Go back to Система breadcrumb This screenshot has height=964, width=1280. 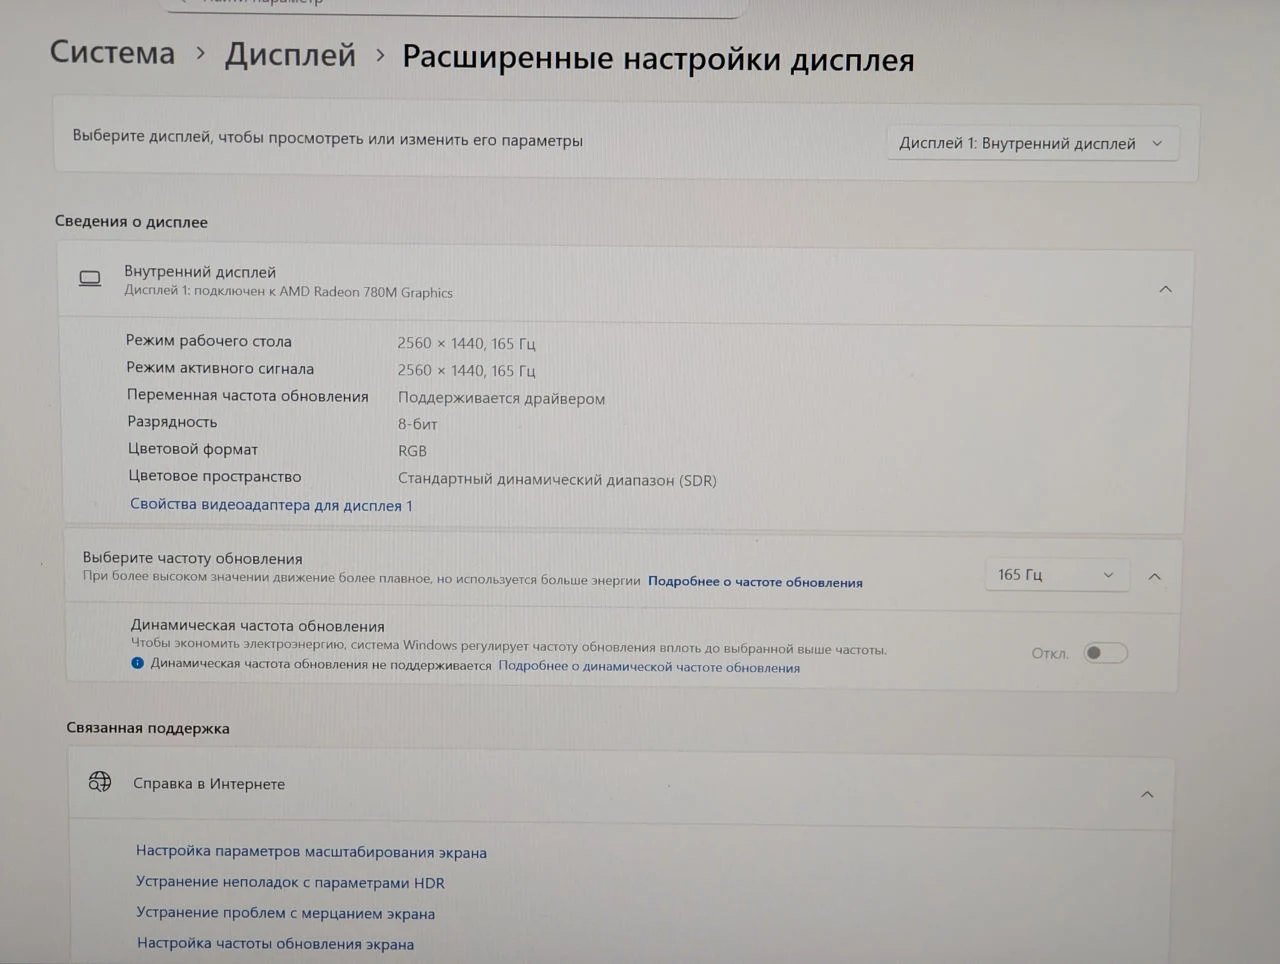tap(112, 52)
